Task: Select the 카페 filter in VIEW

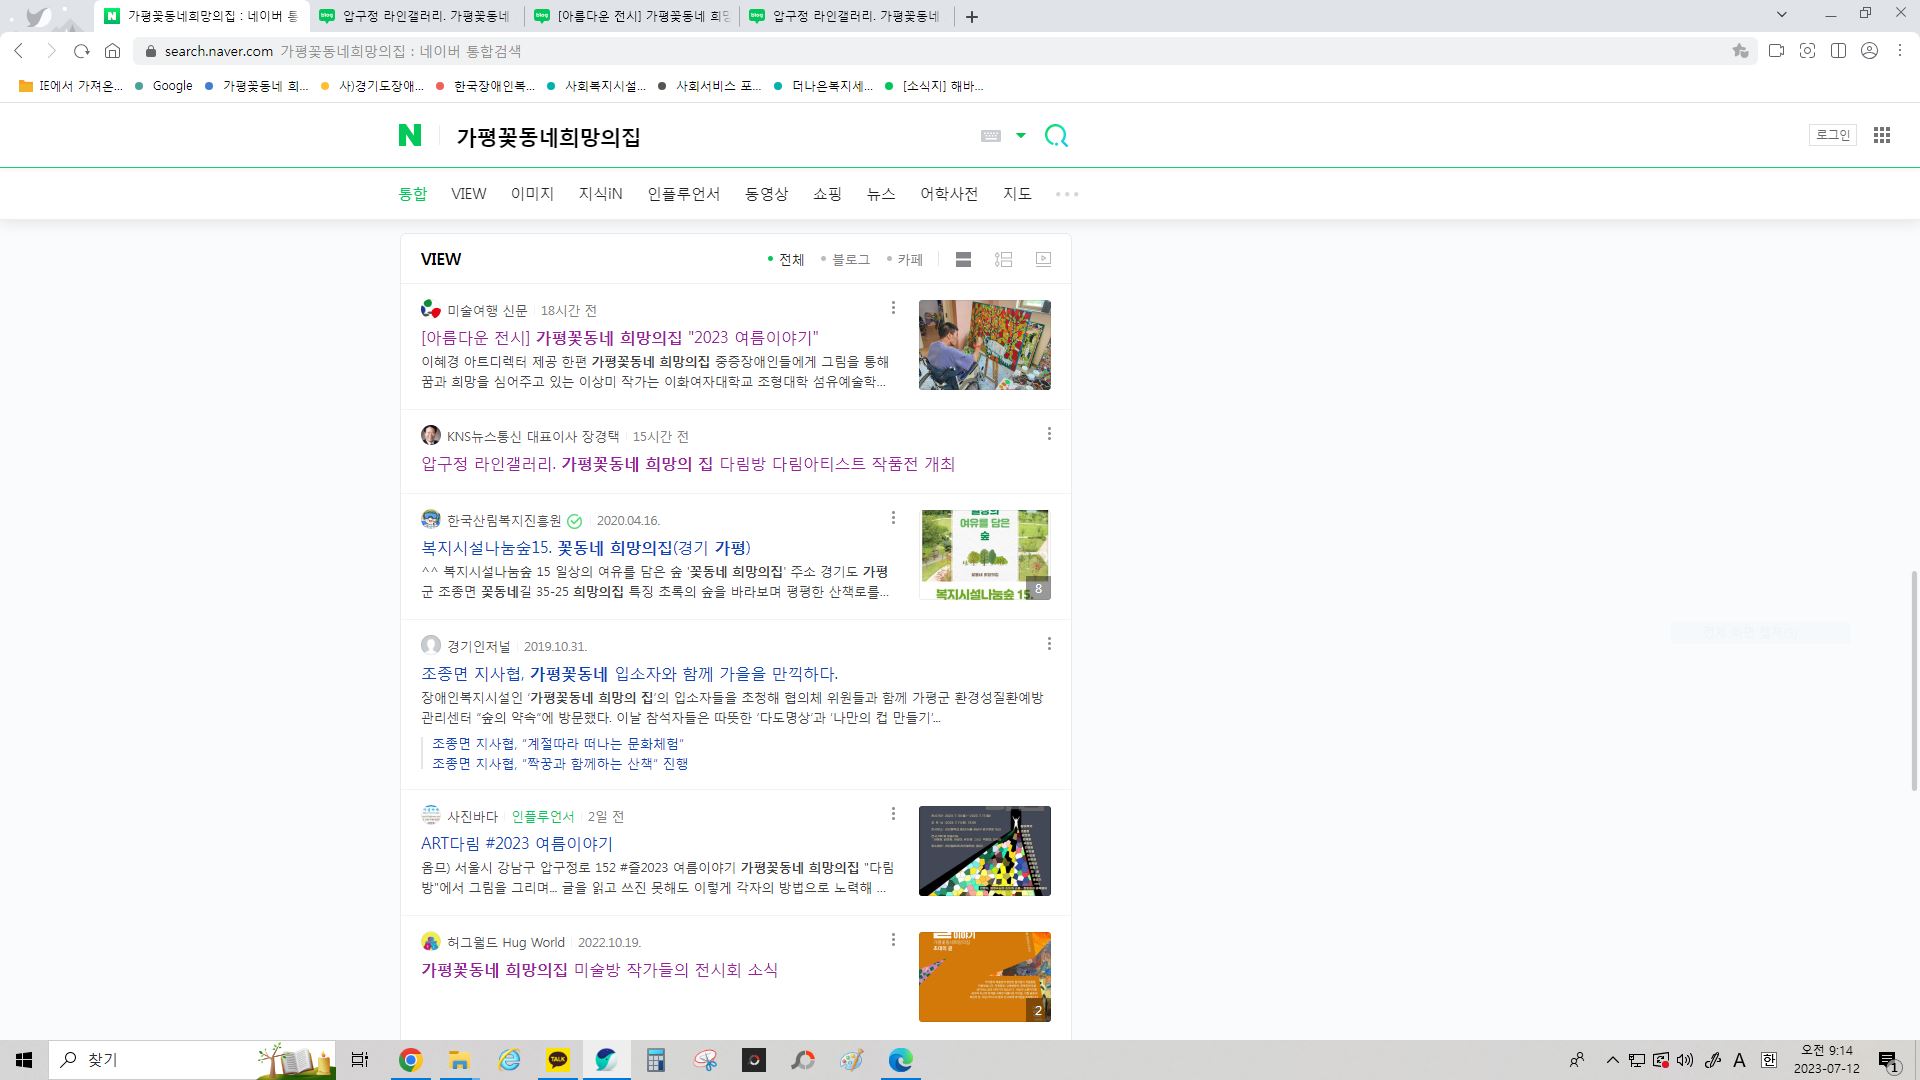Action: (909, 260)
